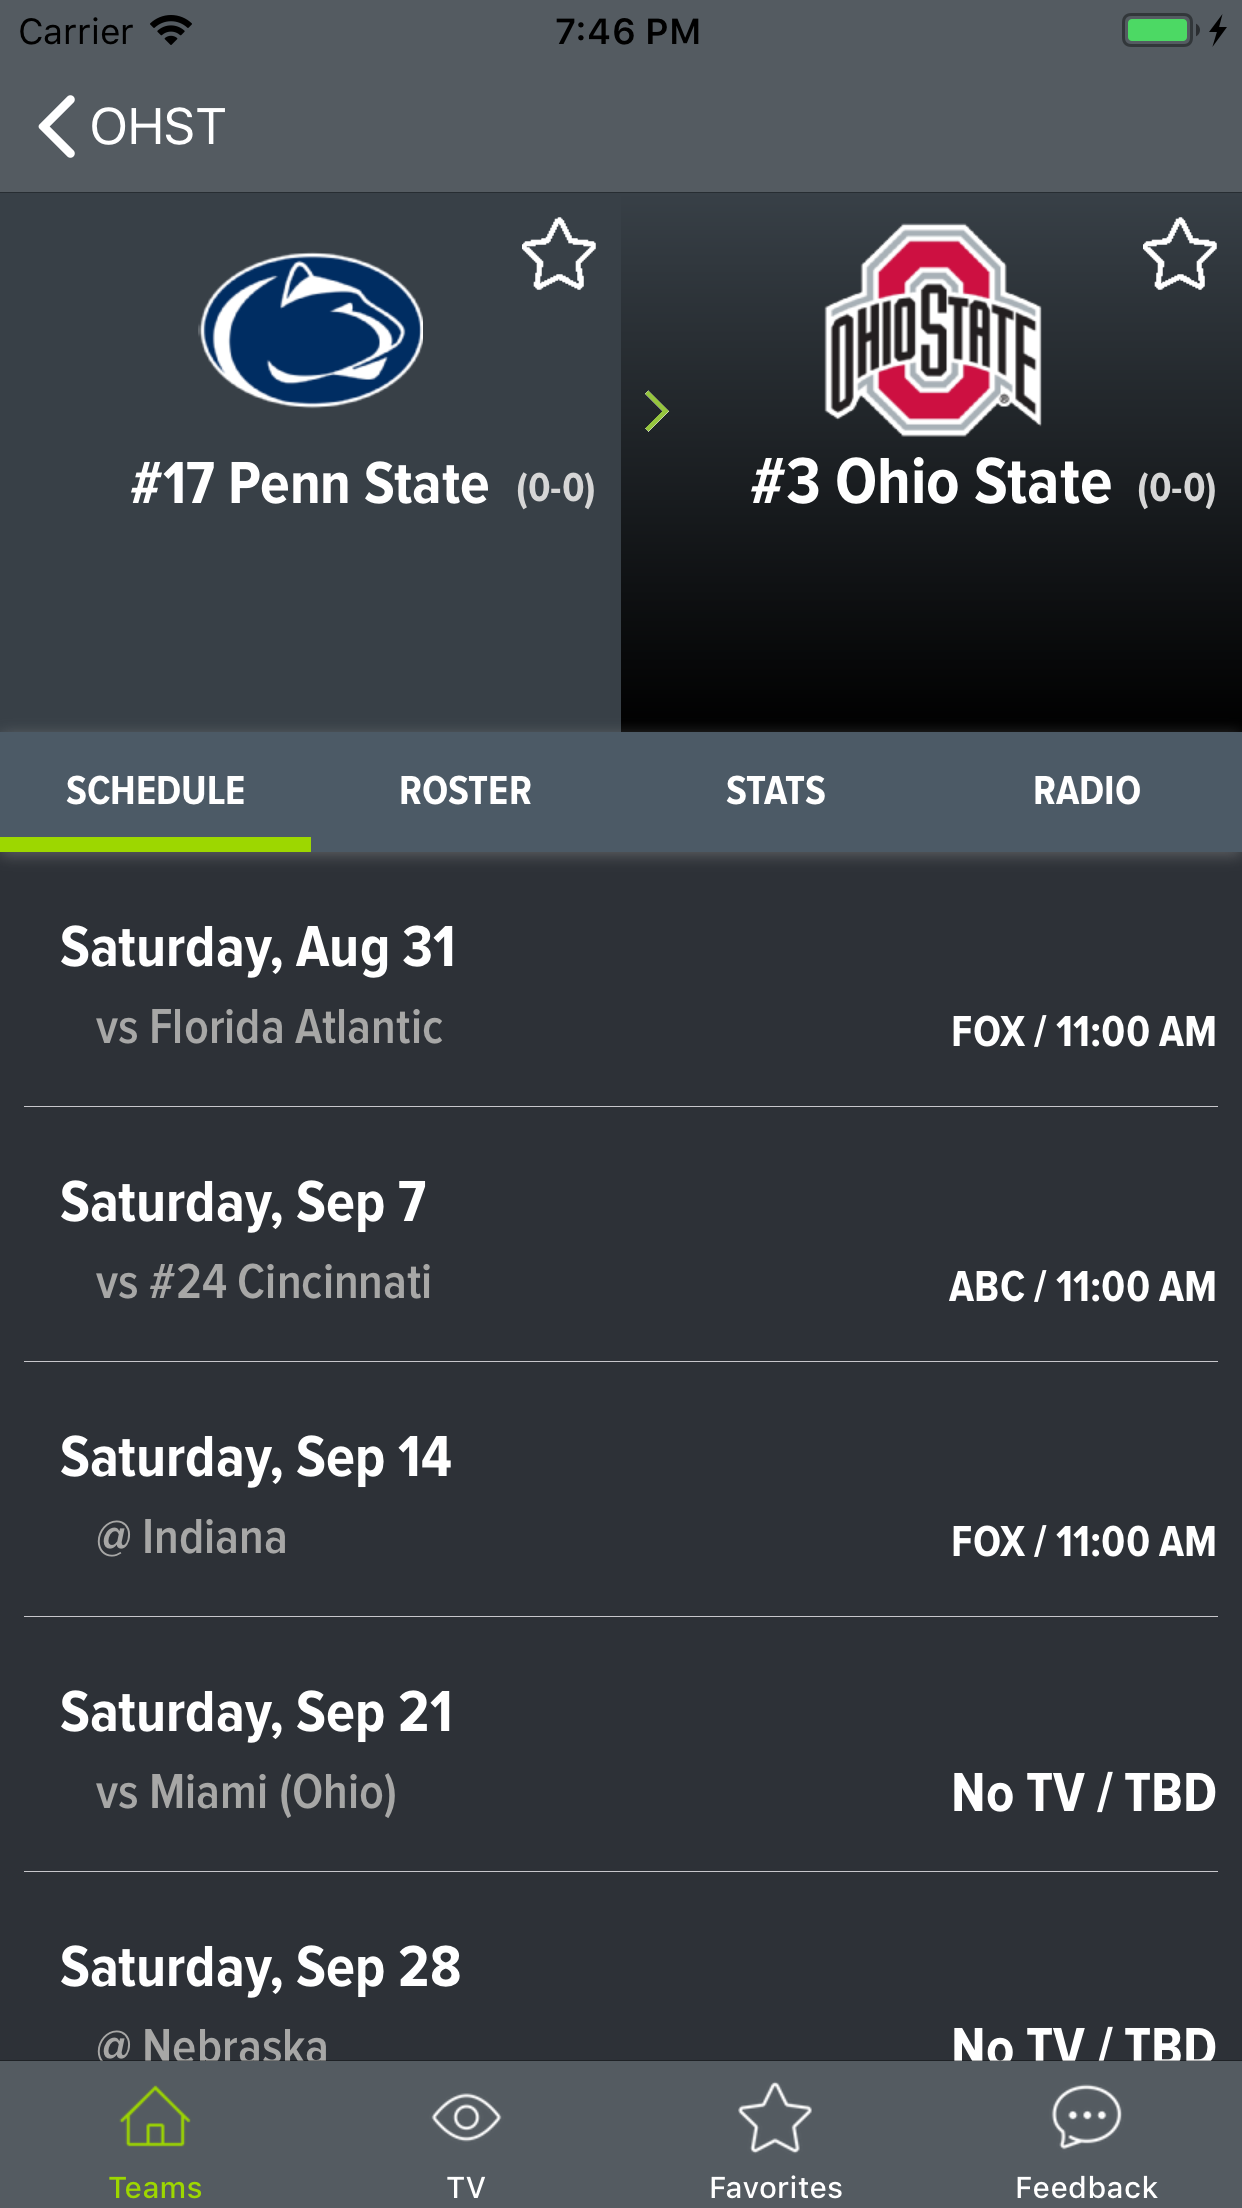1242x2208 pixels.
Task: Tap the #3 Ohio State team name
Action: coord(931,483)
